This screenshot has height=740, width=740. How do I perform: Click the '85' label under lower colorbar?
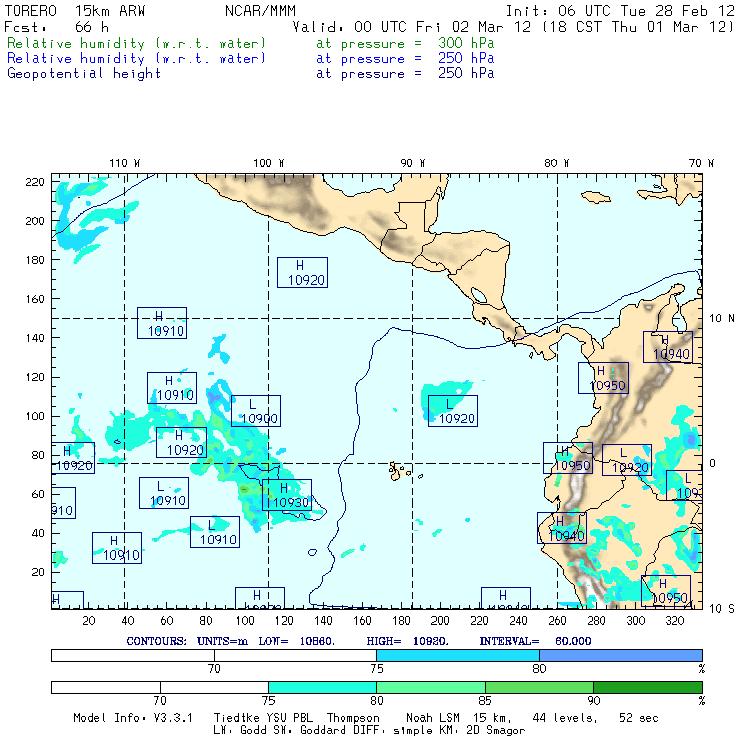click(485, 701)
